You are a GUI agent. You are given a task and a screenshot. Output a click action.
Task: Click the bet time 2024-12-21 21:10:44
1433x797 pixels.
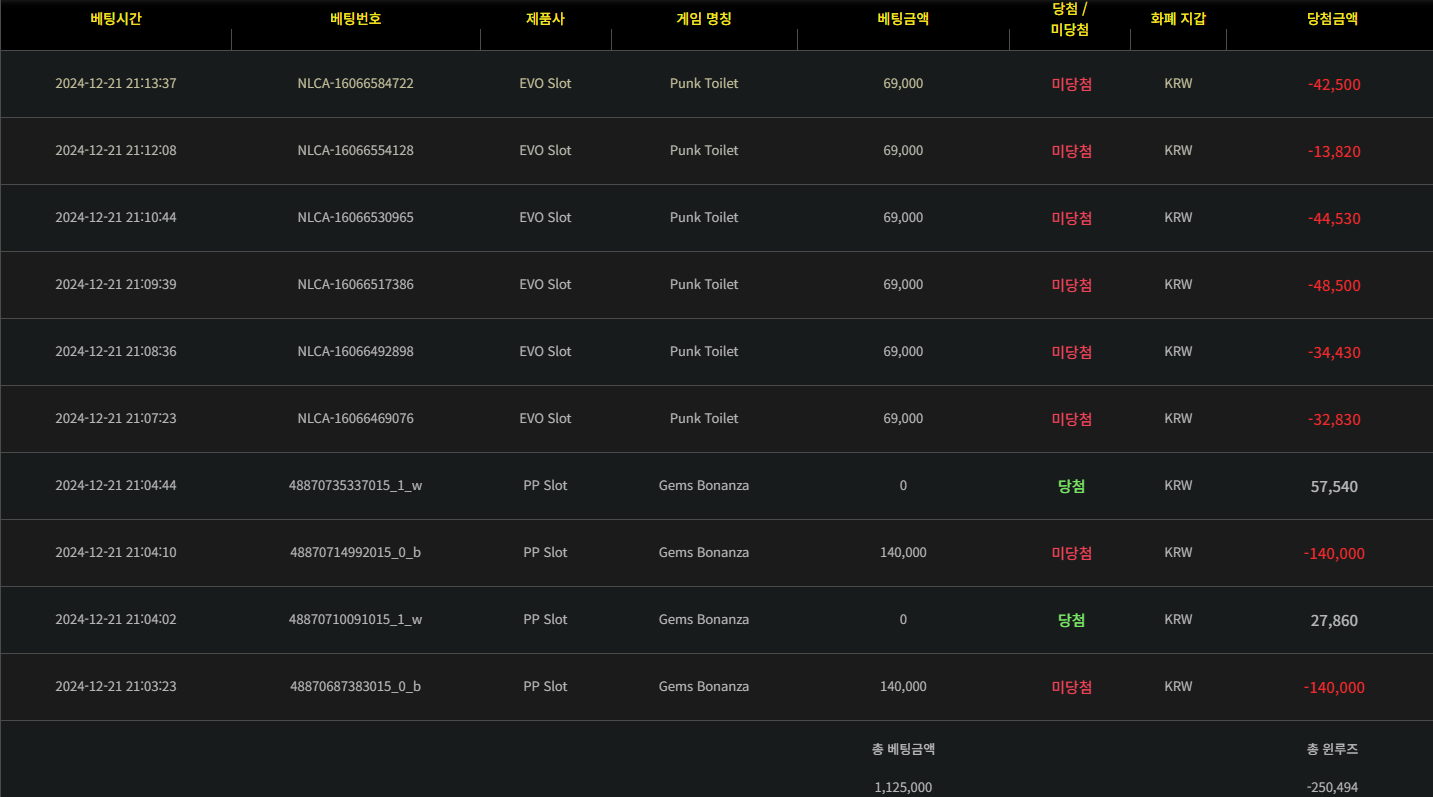[116, 218]
